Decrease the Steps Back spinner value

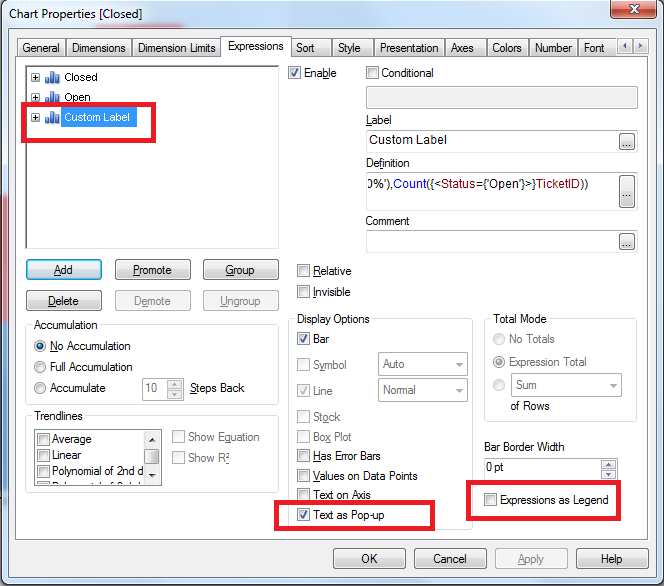(x=174, y=395)
